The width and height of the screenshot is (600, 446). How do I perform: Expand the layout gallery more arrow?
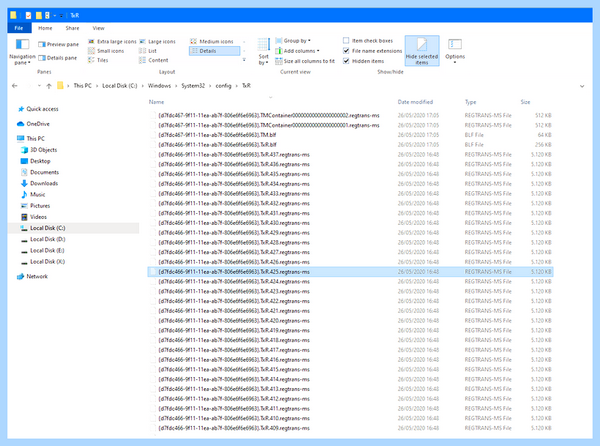(x=244, y=60)
